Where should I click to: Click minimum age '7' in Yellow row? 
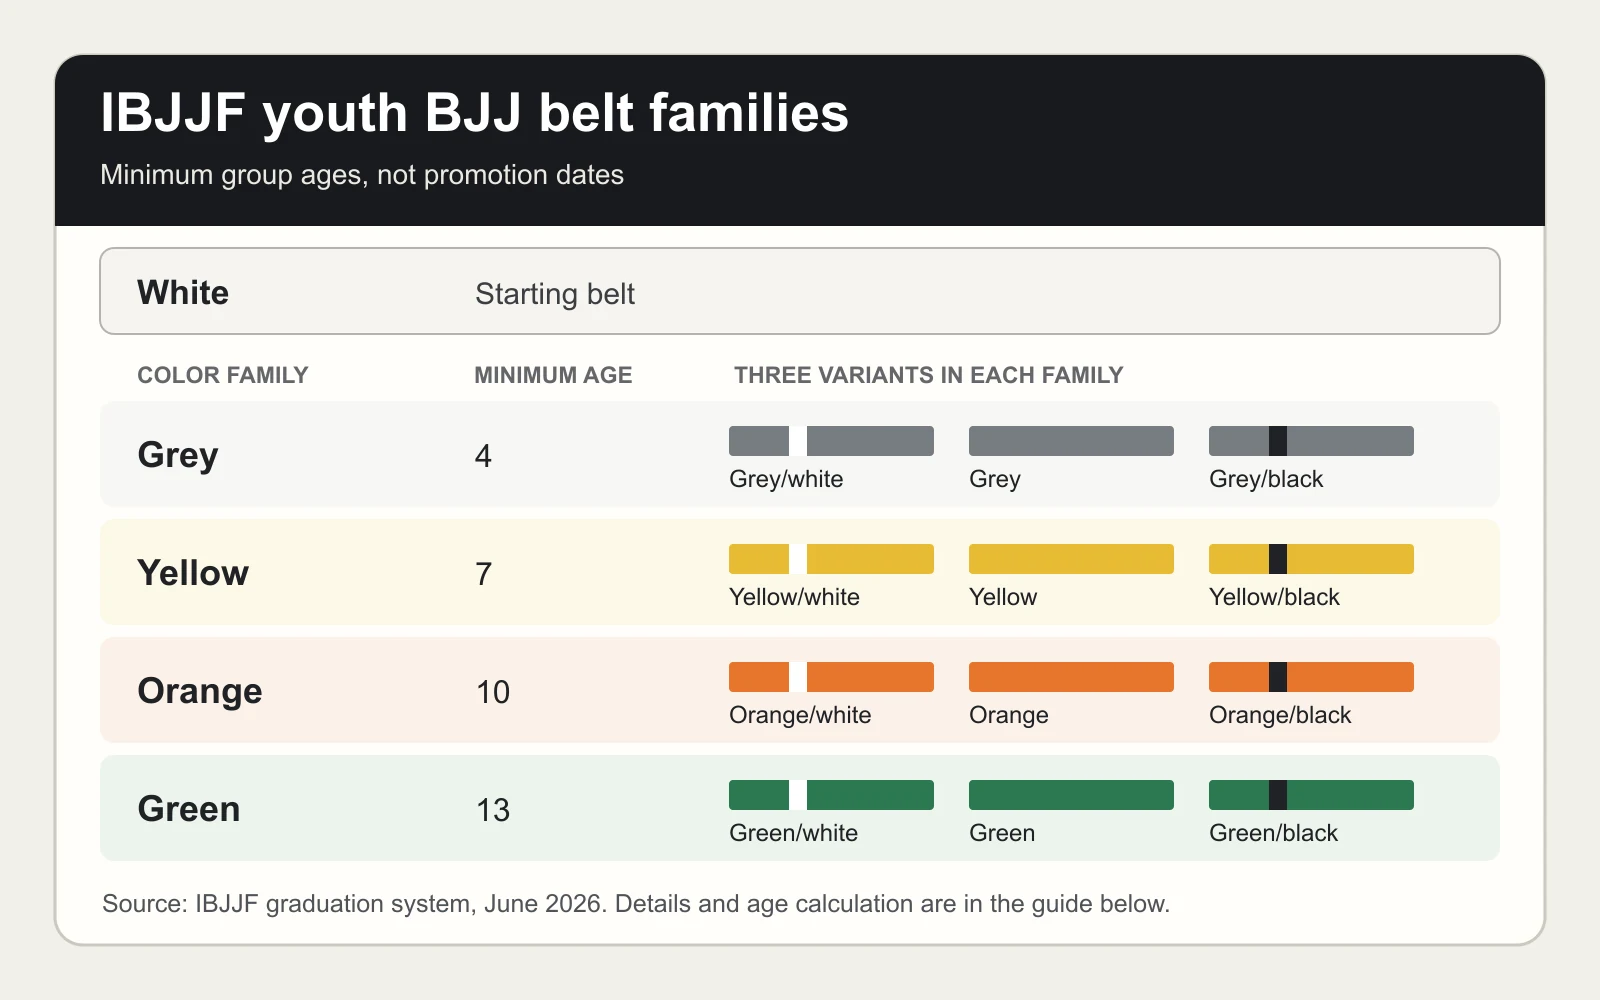click(483, 574)
